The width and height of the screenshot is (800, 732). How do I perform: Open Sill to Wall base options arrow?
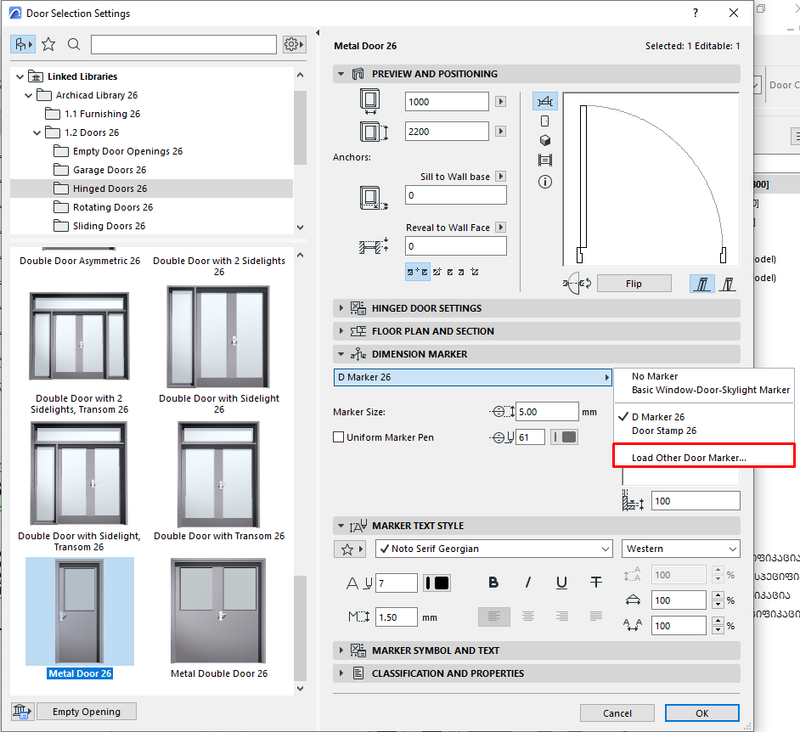coord(501,176)
